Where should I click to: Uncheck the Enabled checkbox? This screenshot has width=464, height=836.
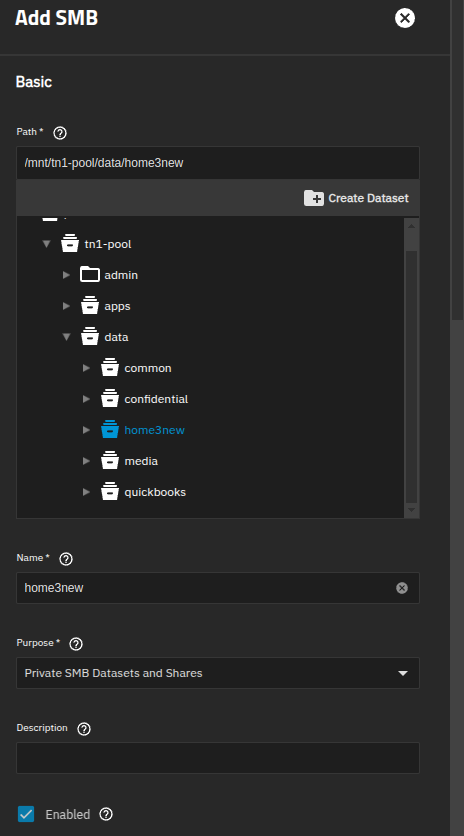click(x=26, y=814)
